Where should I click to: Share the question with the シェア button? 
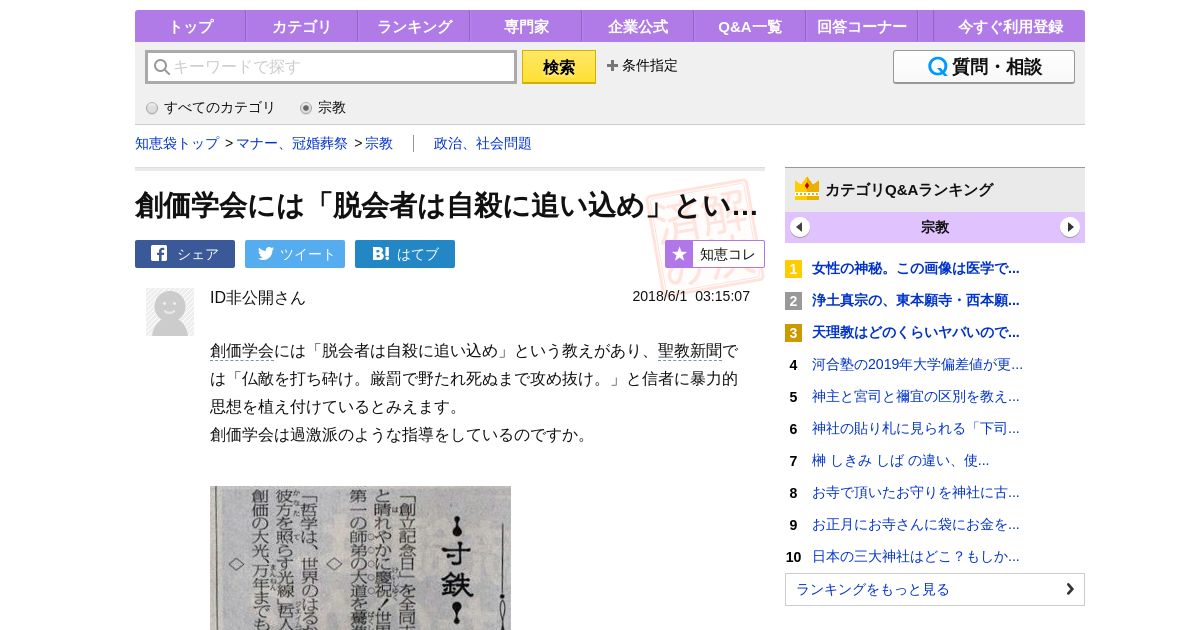(x=185, y=254)
